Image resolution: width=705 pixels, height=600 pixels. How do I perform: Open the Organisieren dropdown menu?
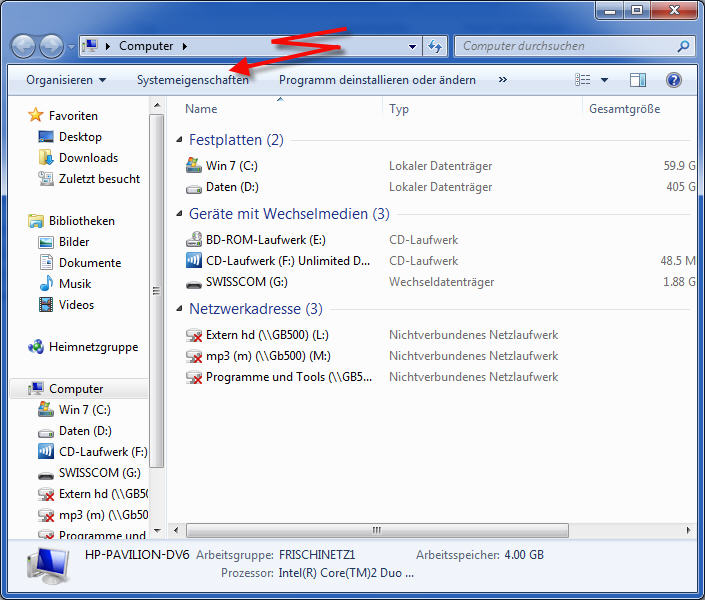(x=66, y=80)
